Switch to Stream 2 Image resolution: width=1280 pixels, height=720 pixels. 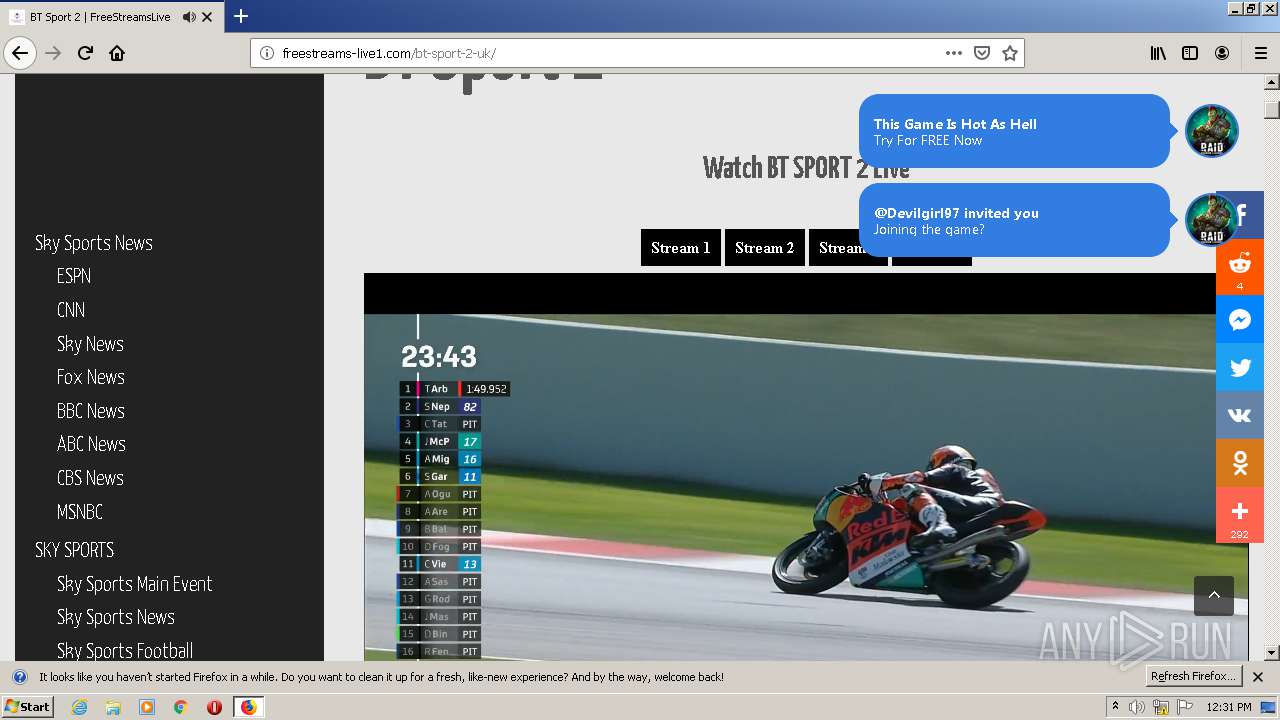tap(765, 248)
